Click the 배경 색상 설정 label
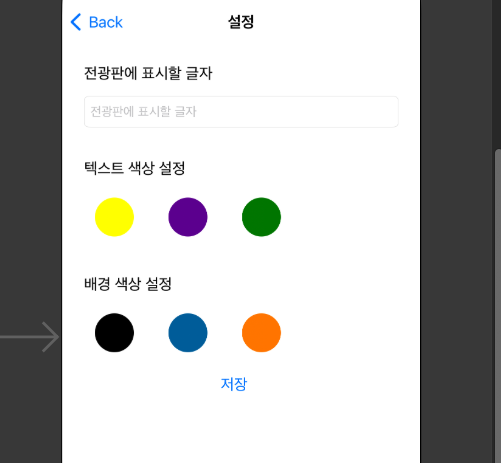Screen dimensions: 501x463 click(x=128, y=284)
